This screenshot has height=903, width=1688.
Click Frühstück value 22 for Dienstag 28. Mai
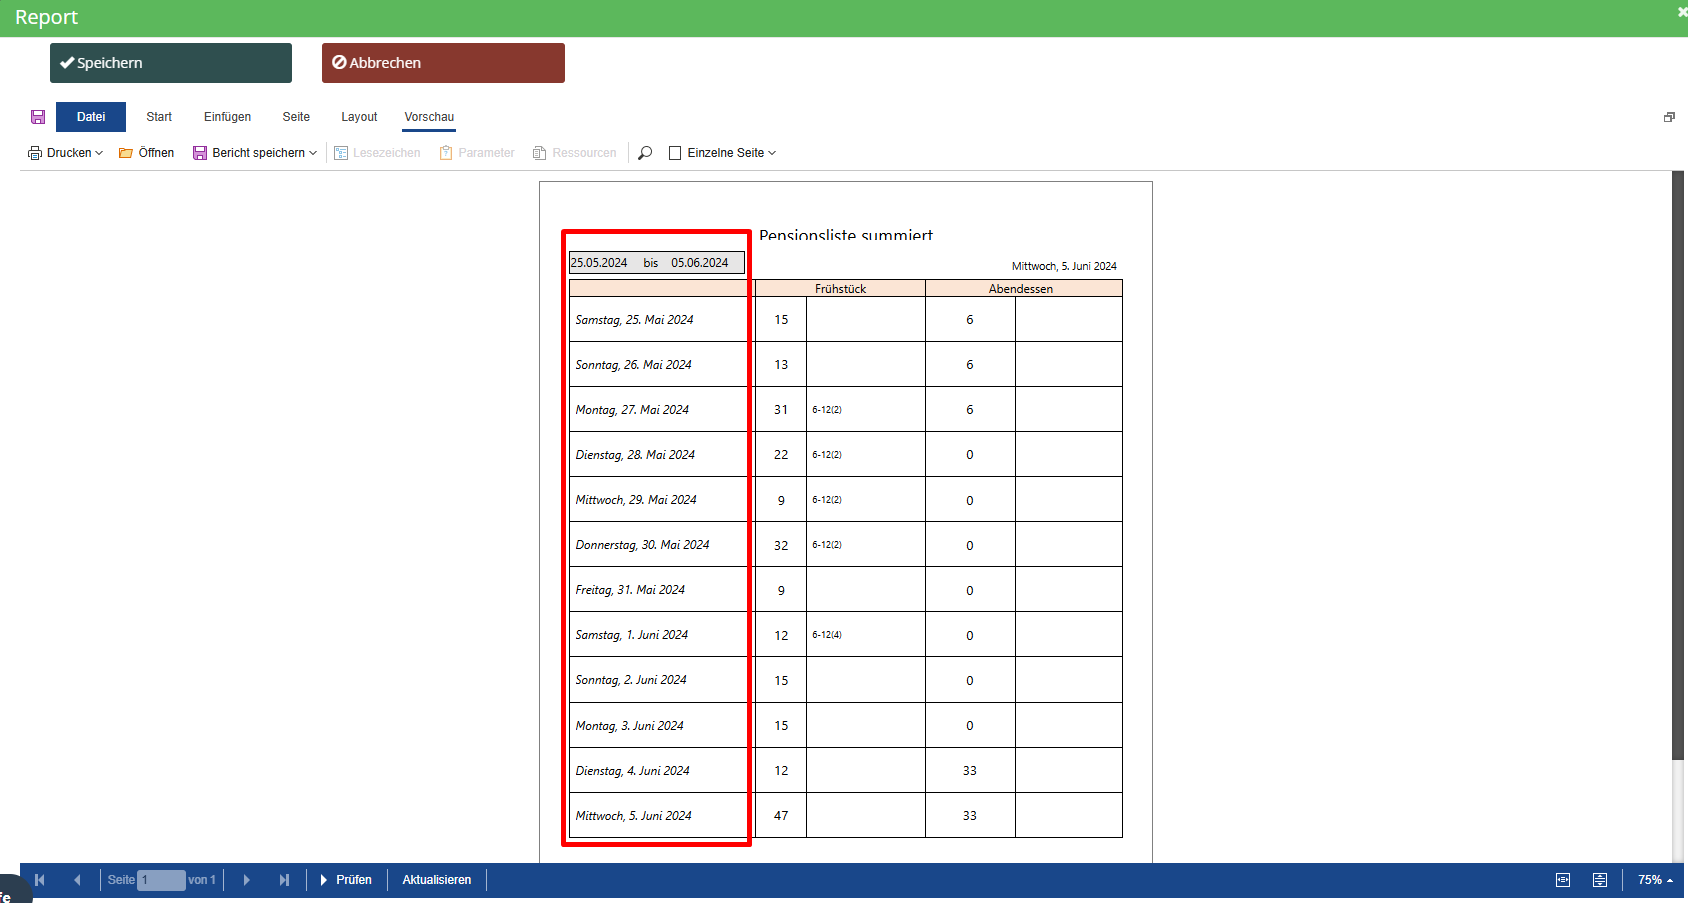coord(781,455)
